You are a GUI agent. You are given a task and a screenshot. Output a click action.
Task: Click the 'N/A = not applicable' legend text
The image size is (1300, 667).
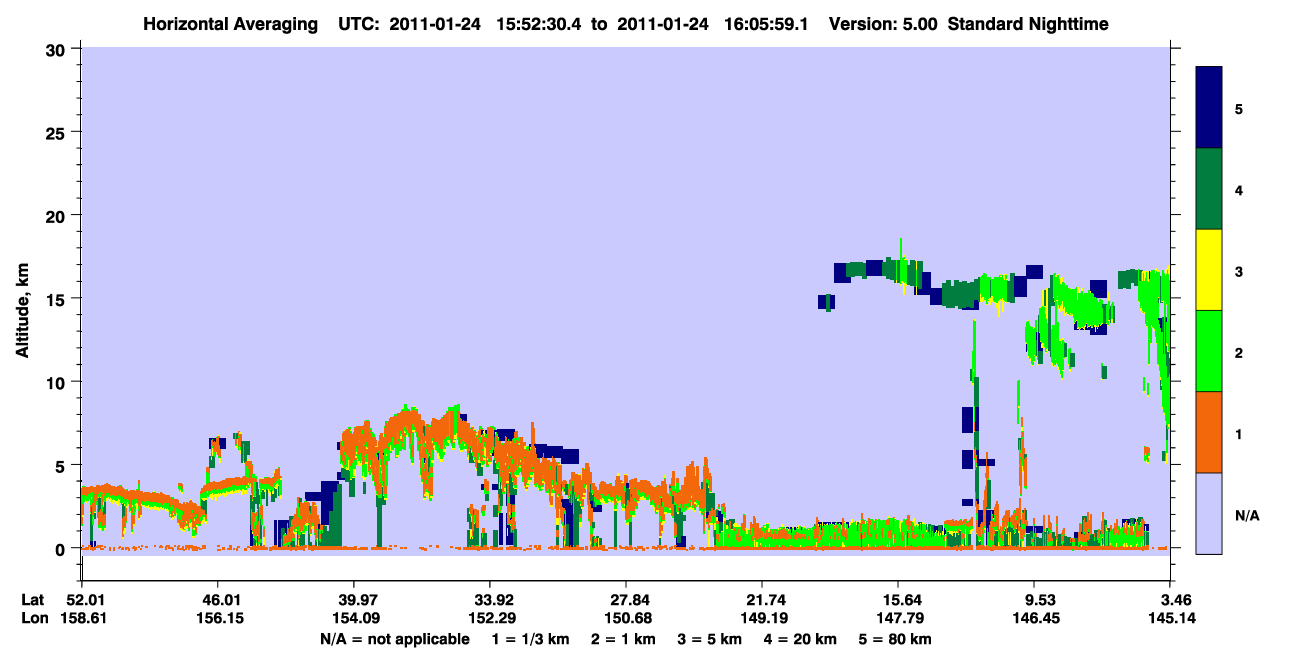[x=394, y=639]
